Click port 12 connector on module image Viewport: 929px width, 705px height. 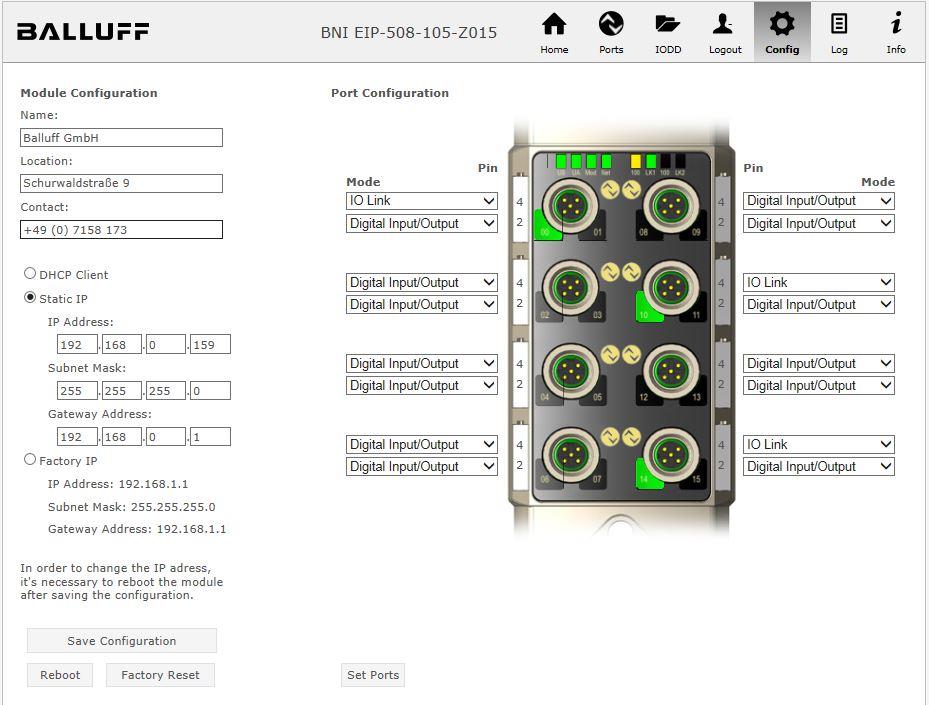(x=671, y=371)
